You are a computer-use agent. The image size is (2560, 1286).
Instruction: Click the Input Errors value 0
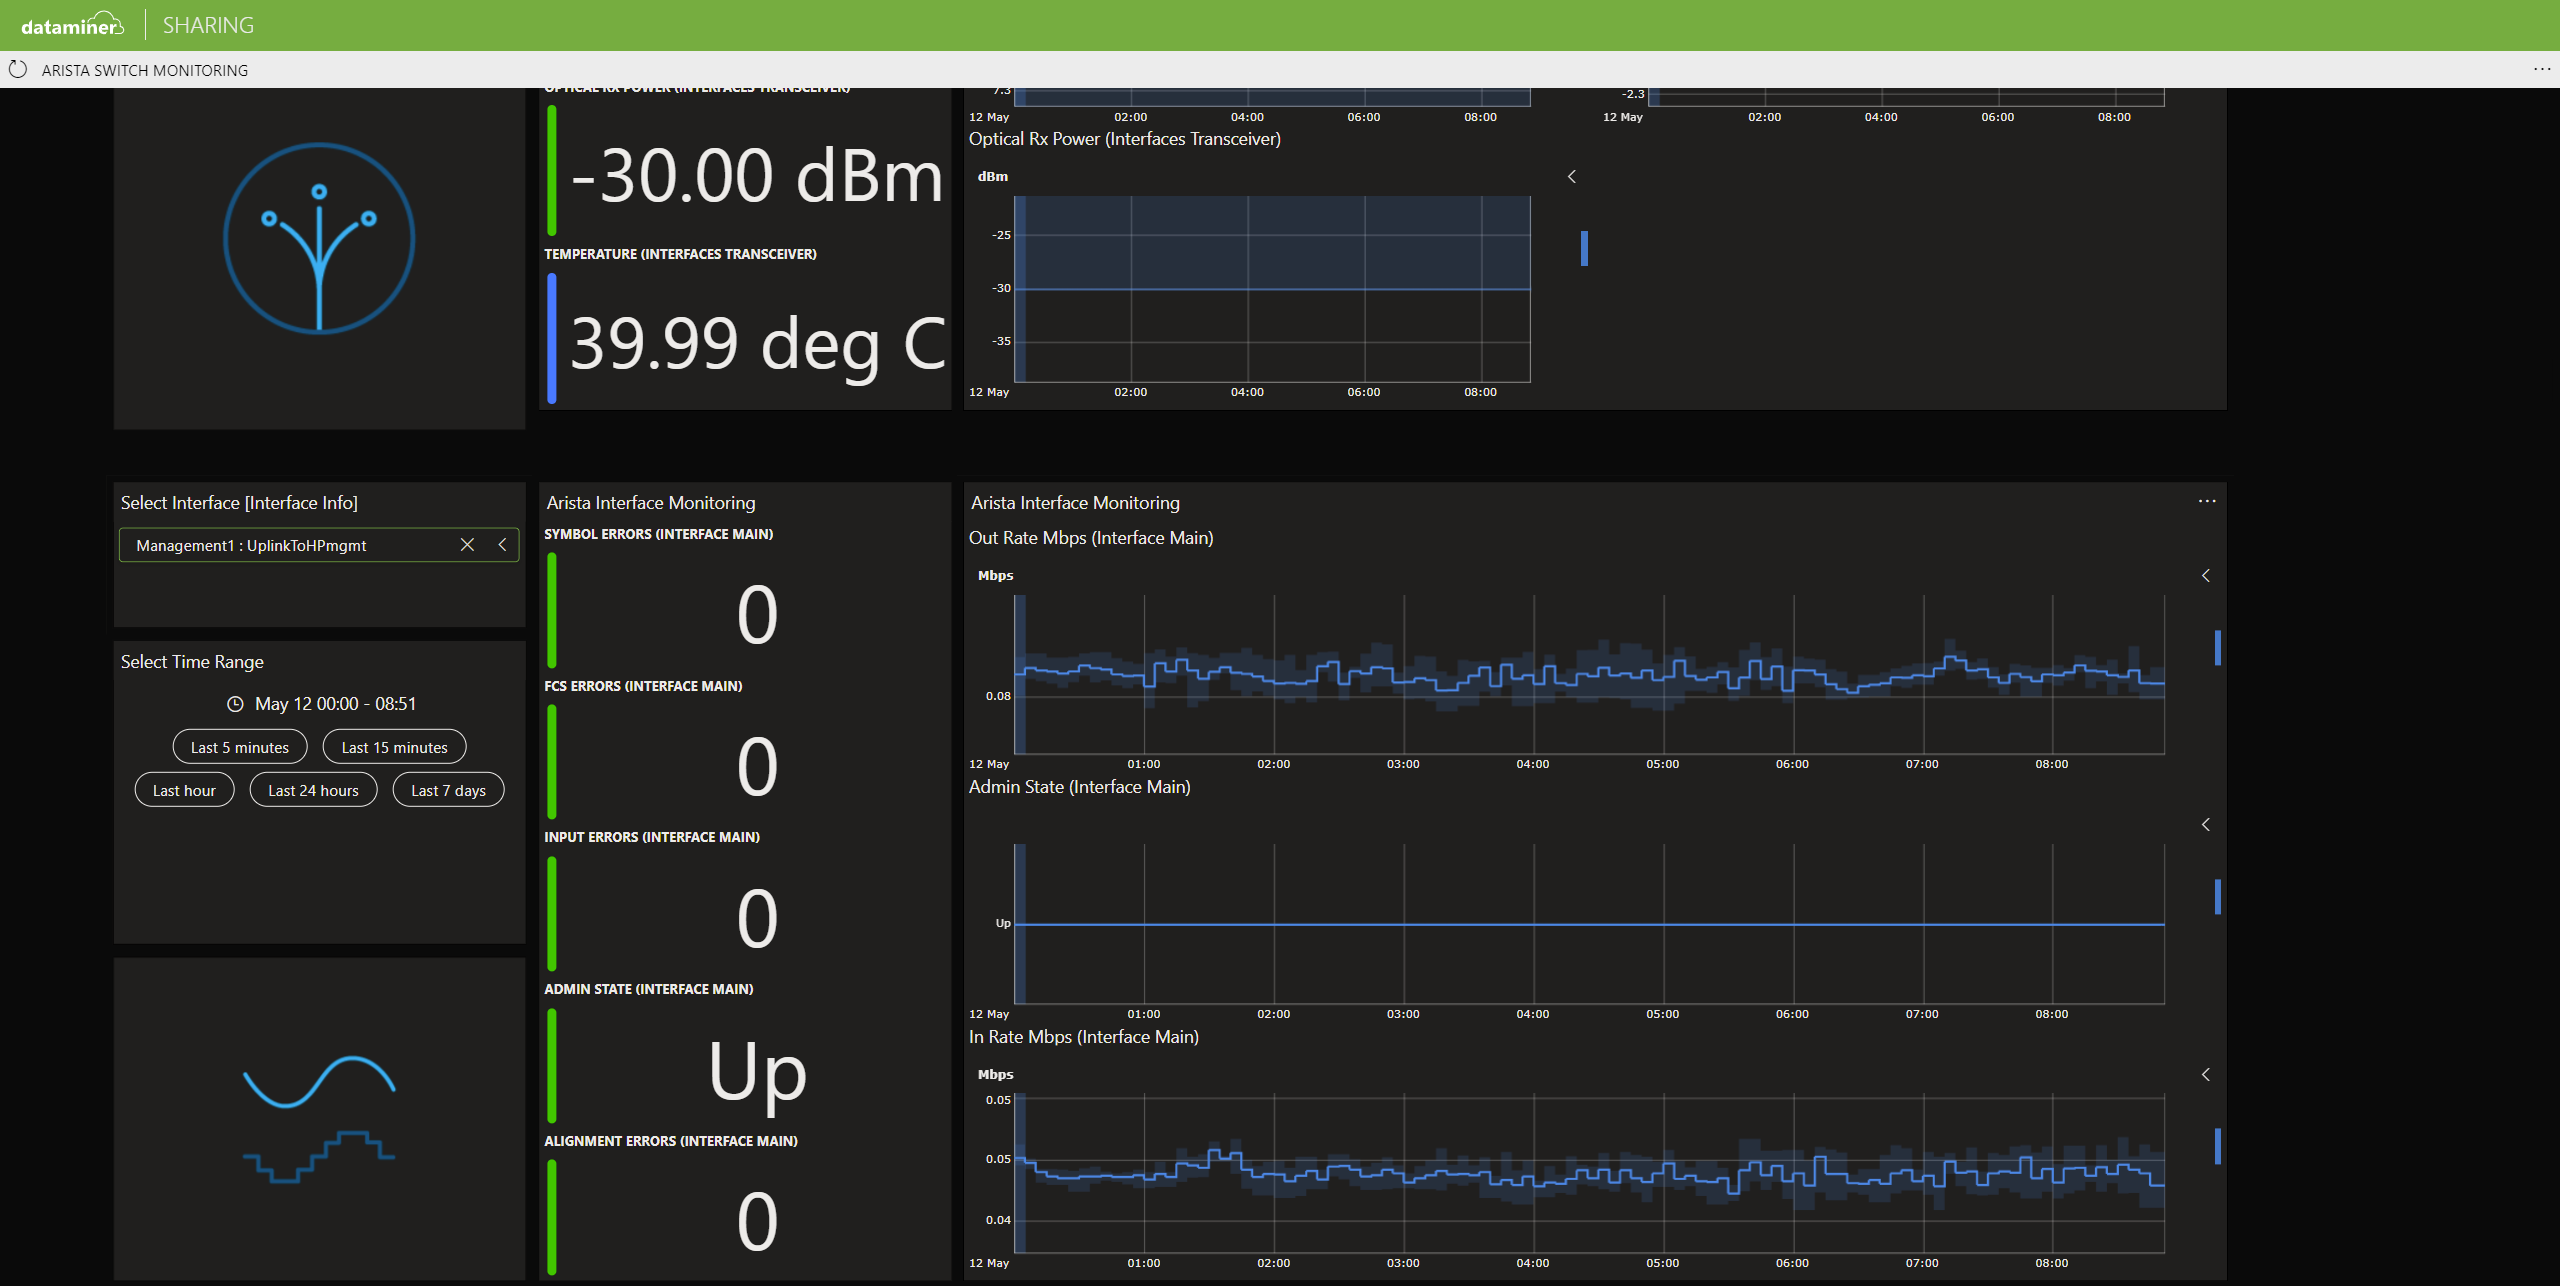tap(757, 918)
